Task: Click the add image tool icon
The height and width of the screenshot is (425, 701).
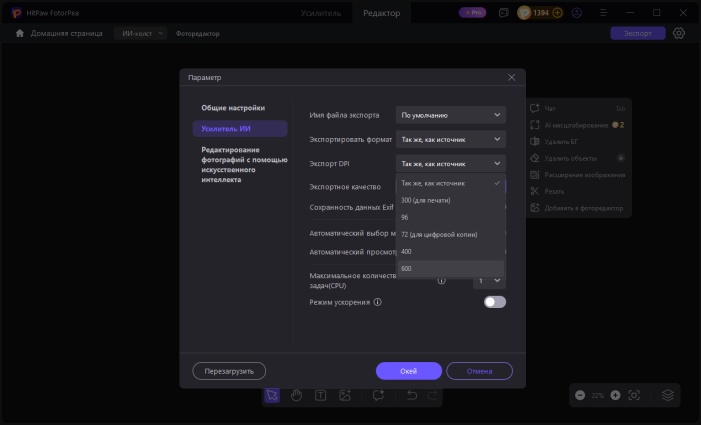Action: pyautogui.click(x=345, y=395)
